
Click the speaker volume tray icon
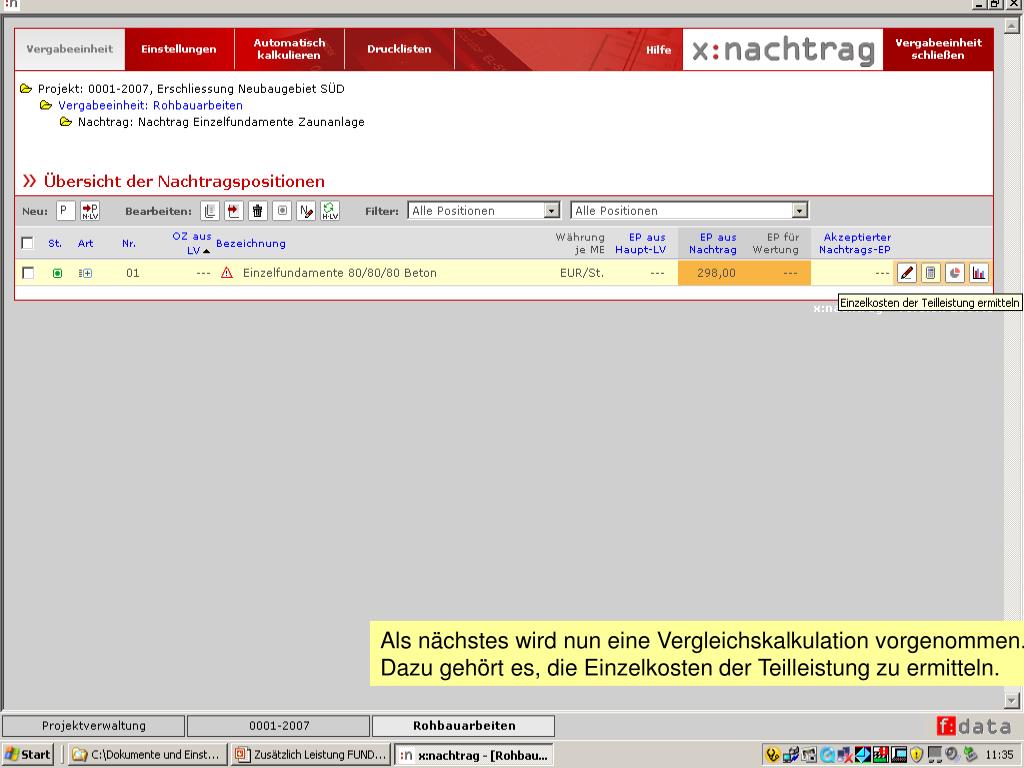pos(952,755)
